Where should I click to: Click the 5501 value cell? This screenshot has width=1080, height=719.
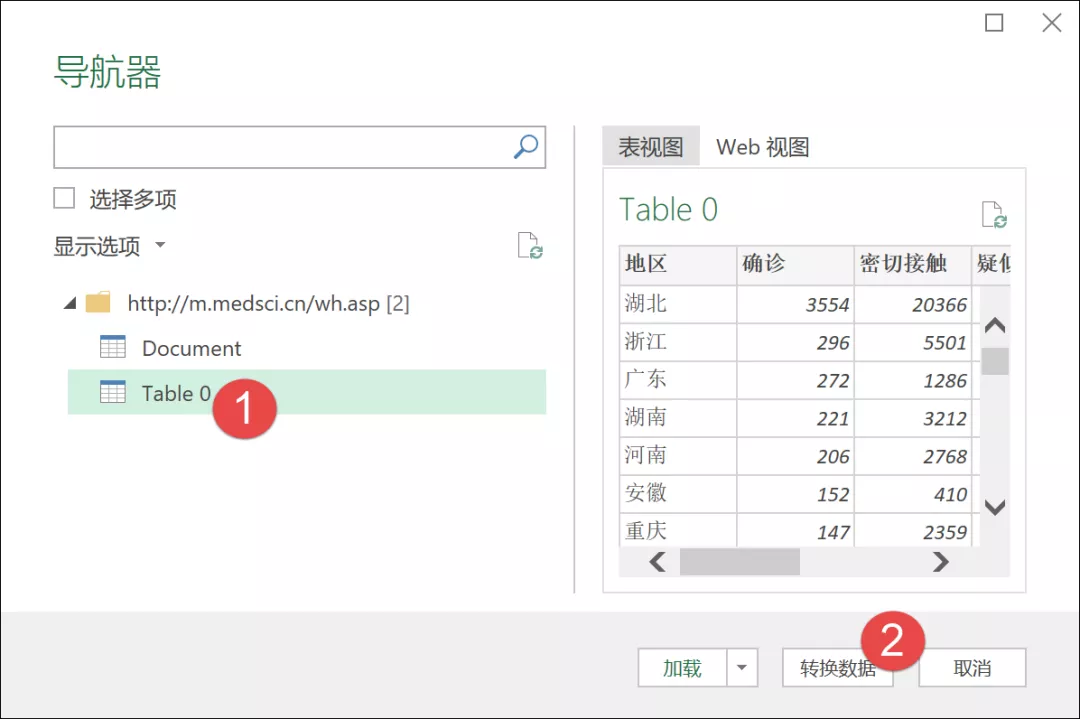click(913, 342)
